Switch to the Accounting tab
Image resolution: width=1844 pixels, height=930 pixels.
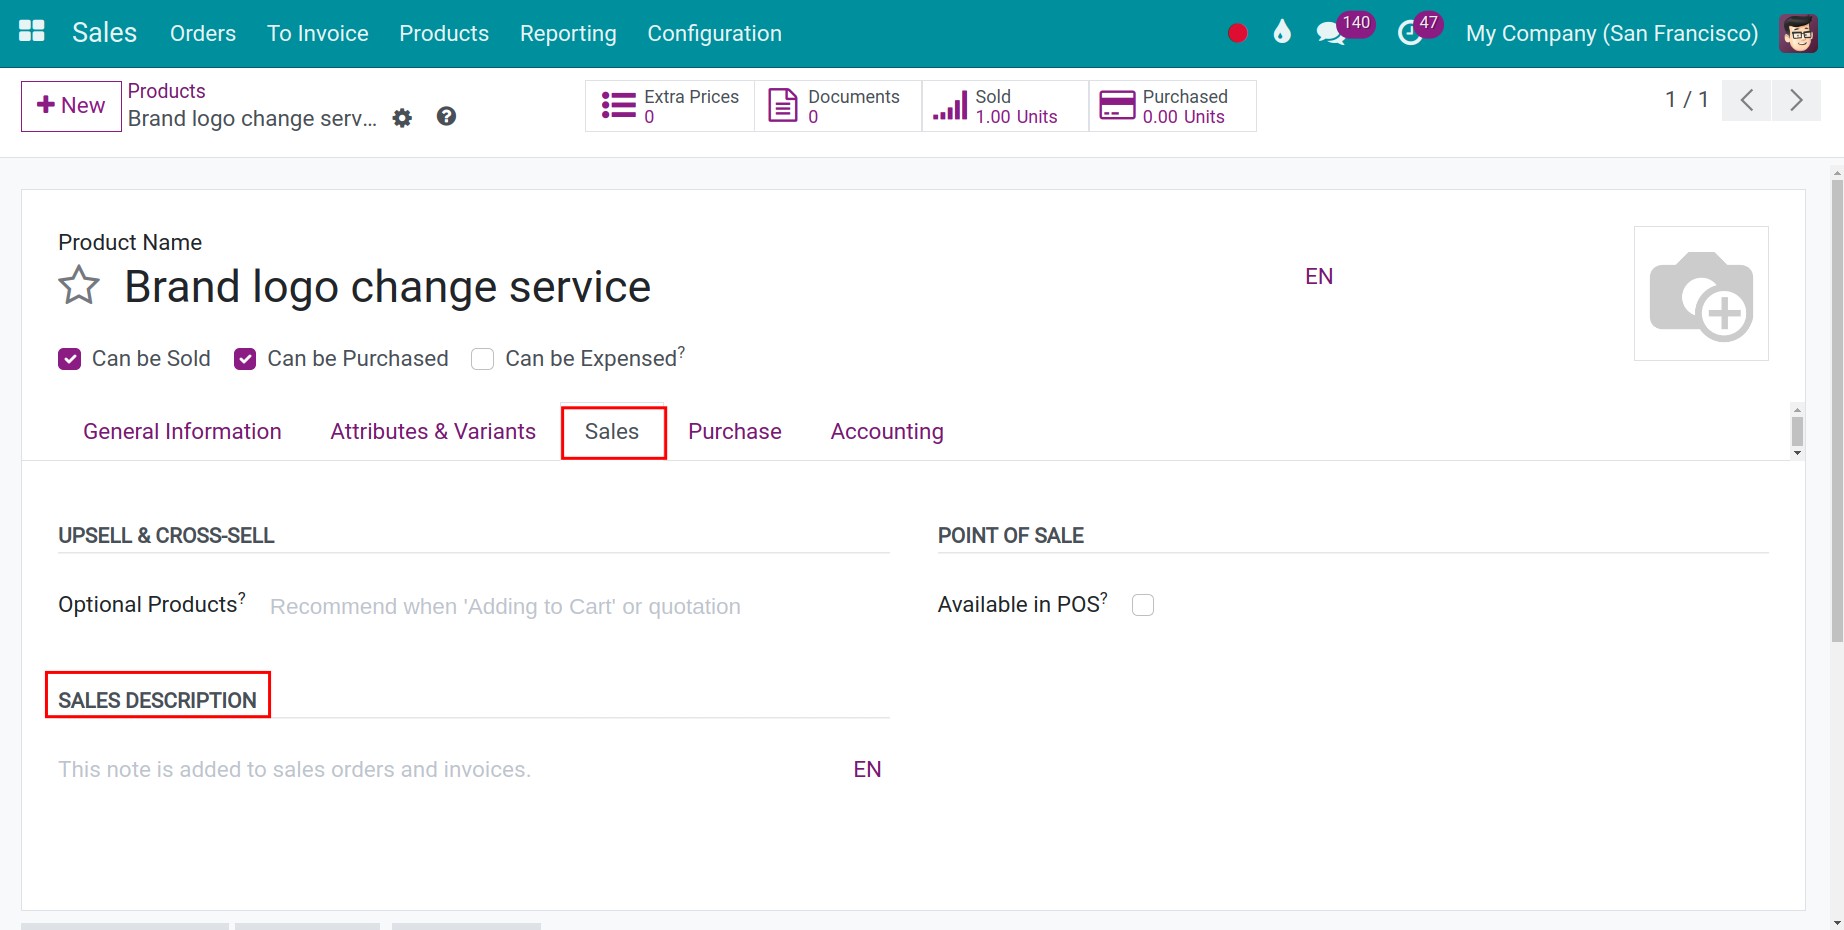click(x=886, y=431)
